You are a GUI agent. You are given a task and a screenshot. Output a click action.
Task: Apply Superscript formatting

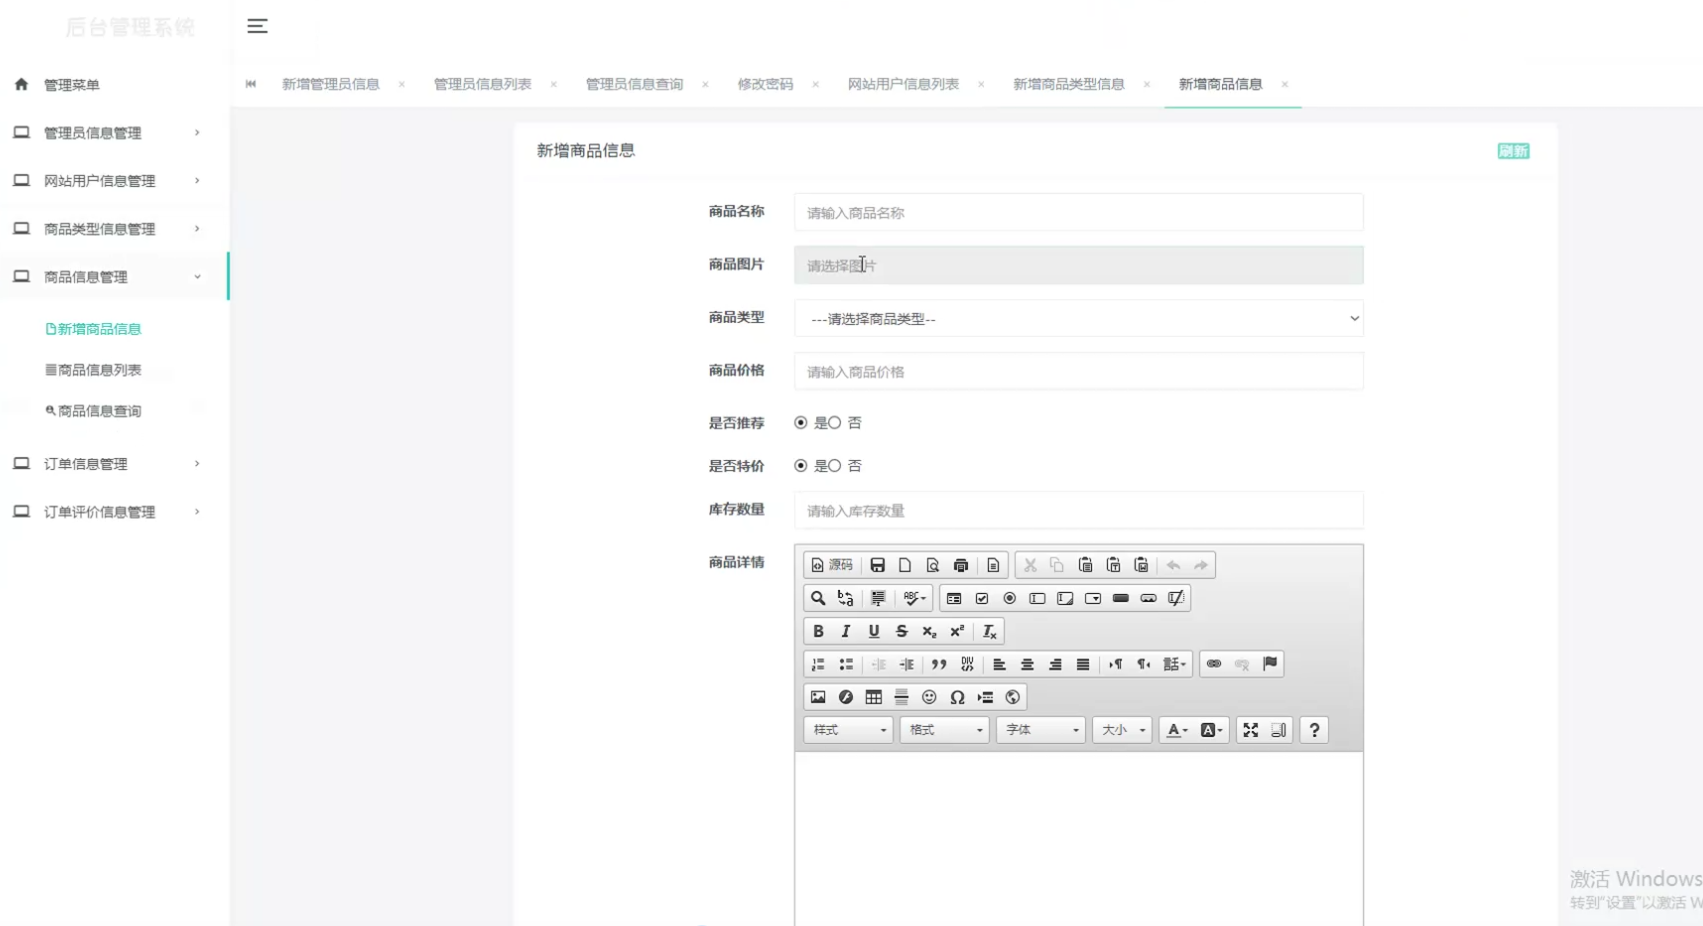[958, 631]
